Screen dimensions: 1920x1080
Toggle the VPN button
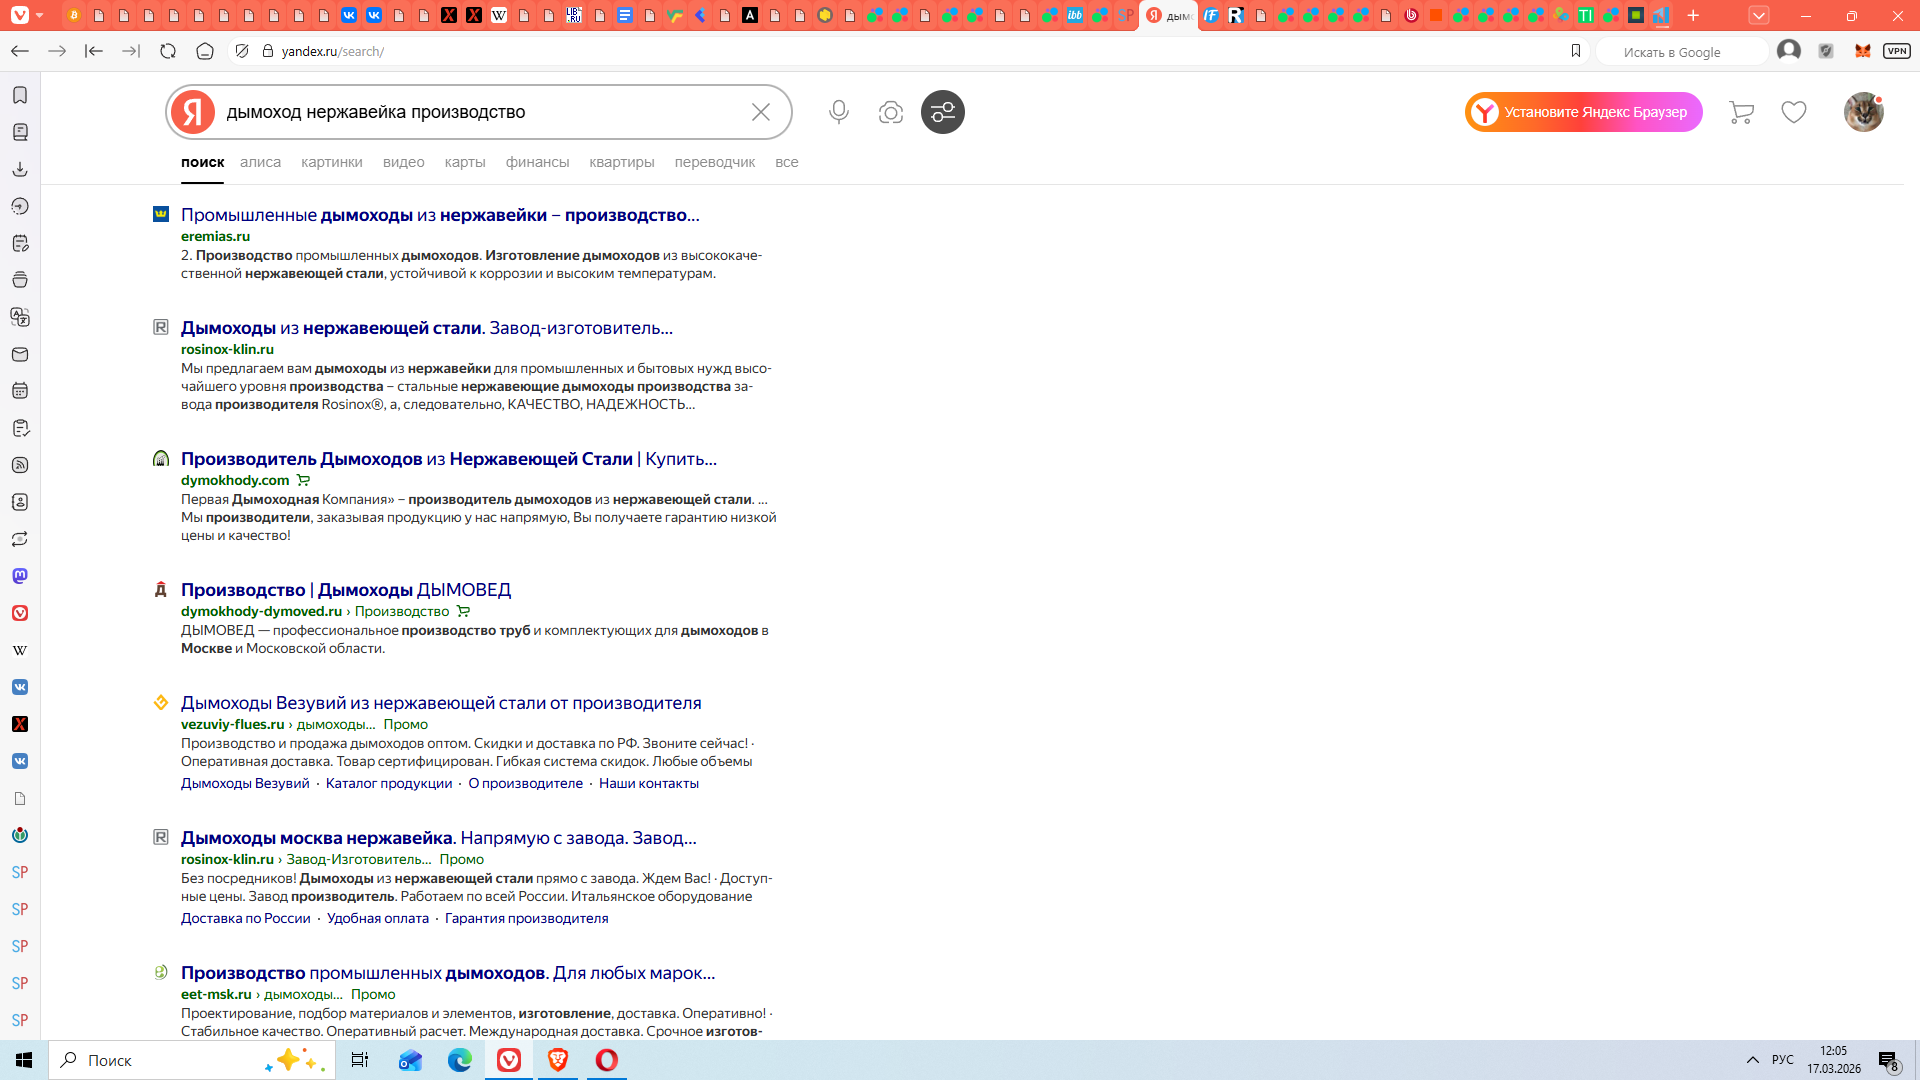(1897, 51)
